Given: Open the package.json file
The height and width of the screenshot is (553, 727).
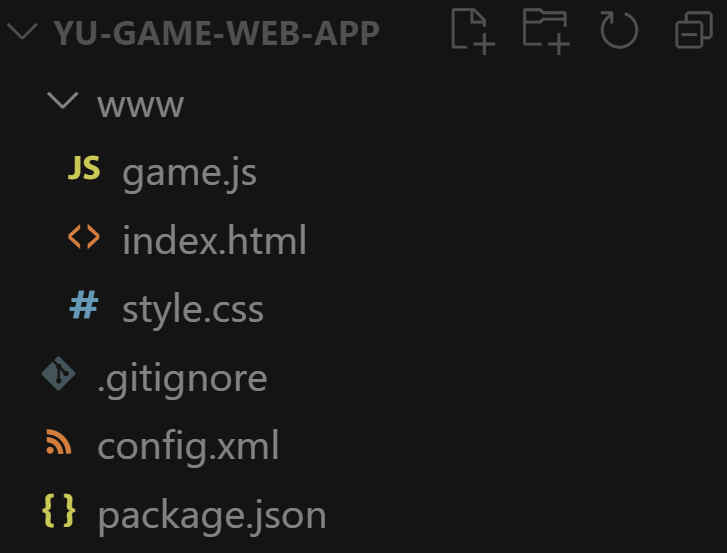Looking at the screenshot, I should click(212, 516).
